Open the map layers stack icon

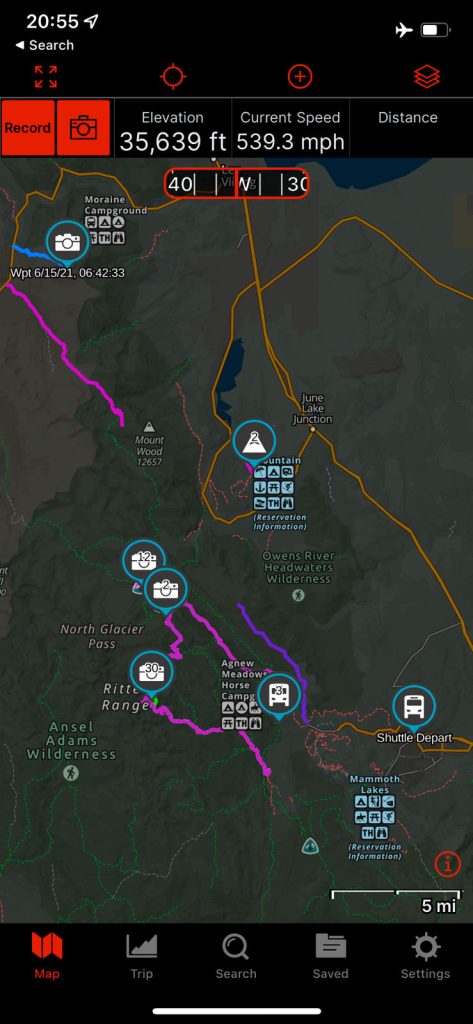click(427, 77)
